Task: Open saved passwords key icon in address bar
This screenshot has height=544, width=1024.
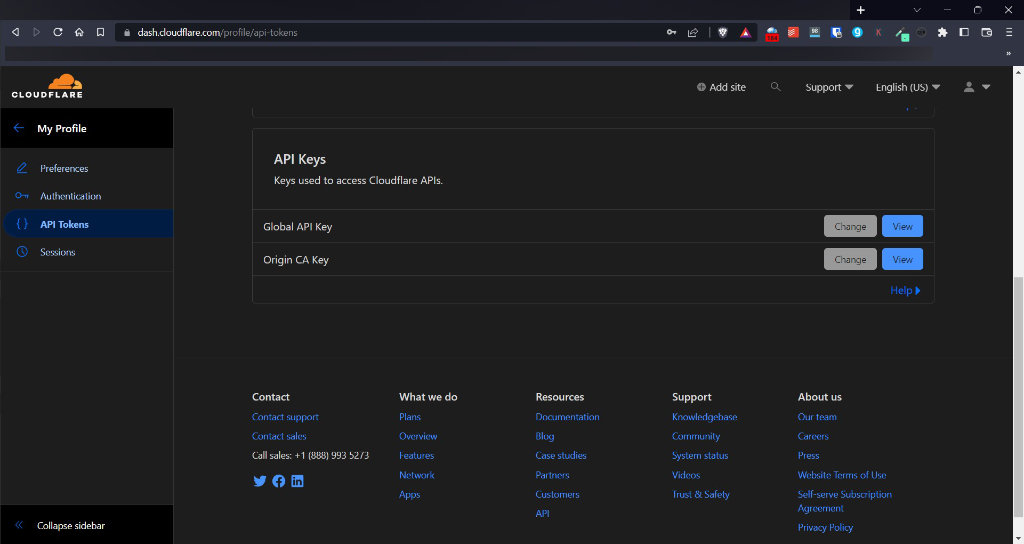Action: (x=671, y=32)
